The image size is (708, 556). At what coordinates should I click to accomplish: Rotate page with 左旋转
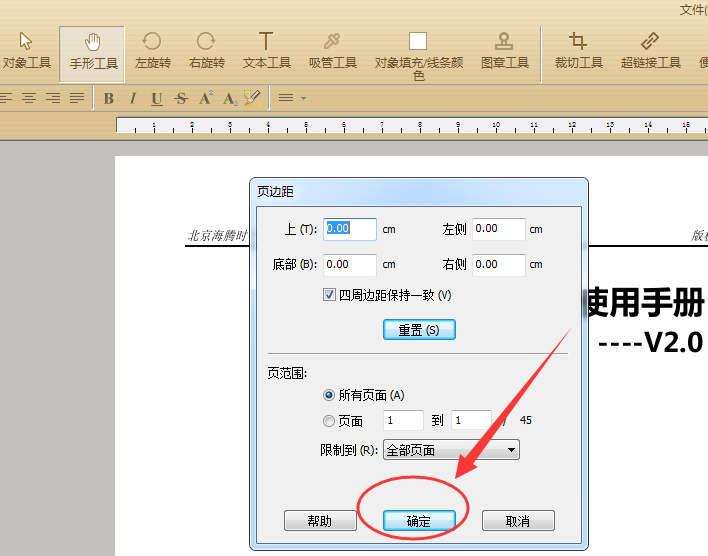click(x=153, y=51)
